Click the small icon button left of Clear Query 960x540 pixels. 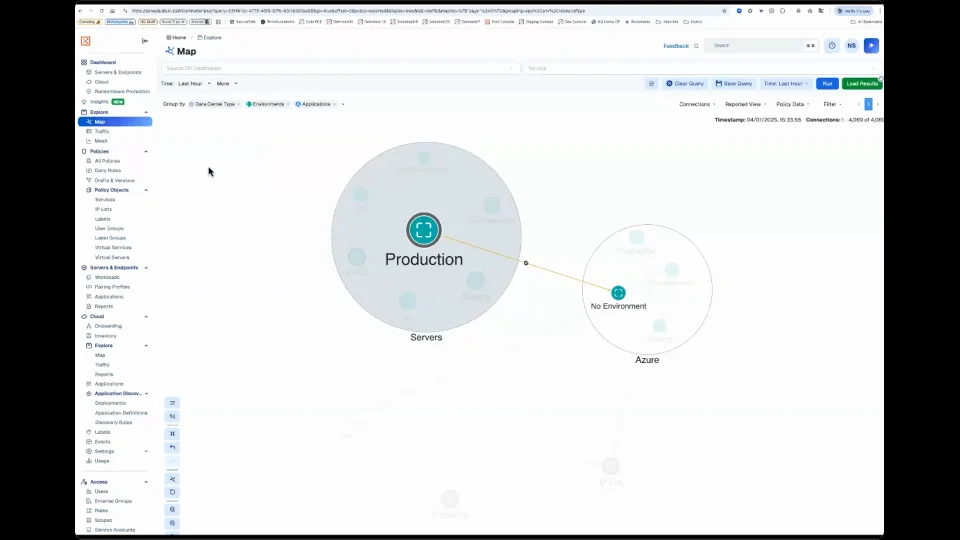pyautogui.click(x=651, y=83)
